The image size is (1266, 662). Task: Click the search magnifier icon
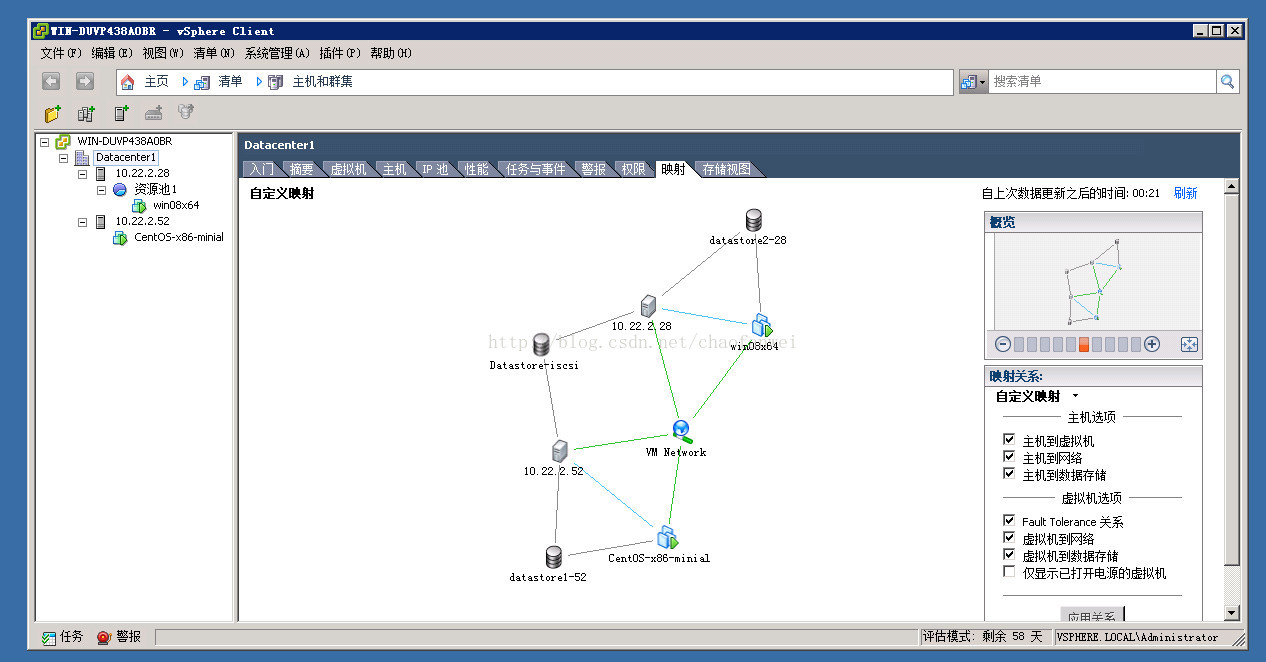pos(1228,82)
